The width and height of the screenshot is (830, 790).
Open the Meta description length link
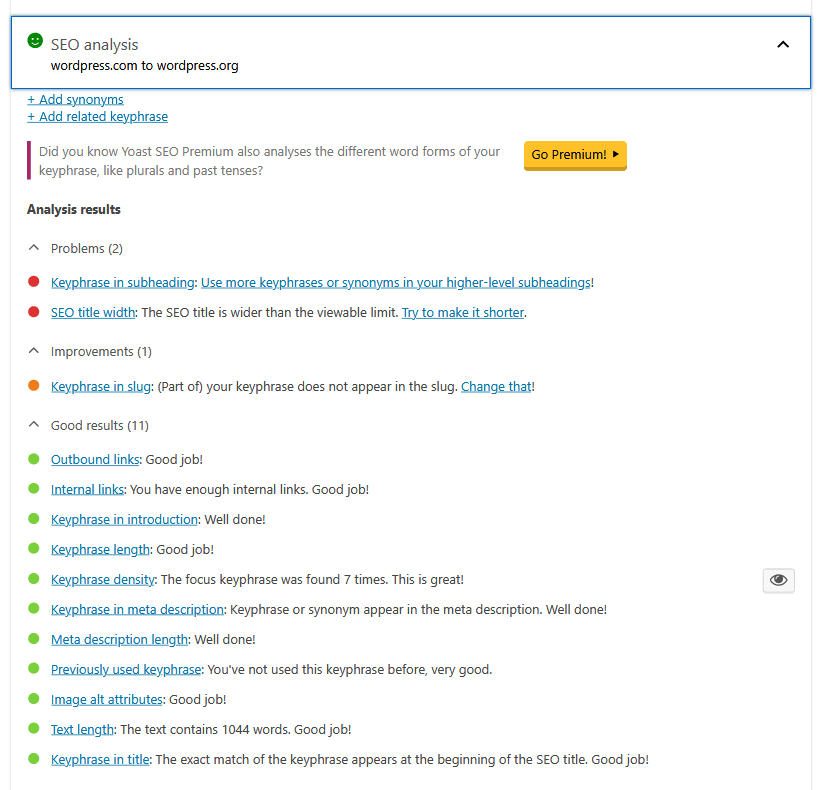tap(119, 640)
